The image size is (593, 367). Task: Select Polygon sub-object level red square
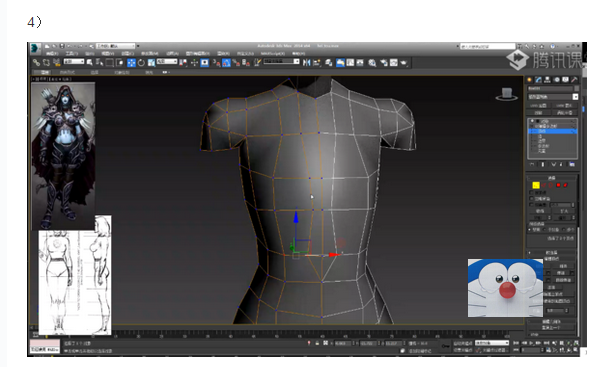coord(558,185)
